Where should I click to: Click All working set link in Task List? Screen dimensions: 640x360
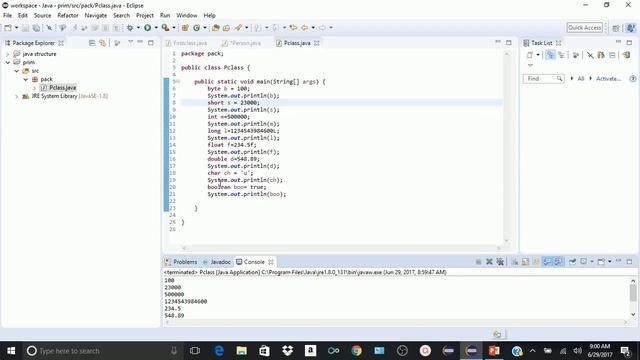(580, 78)
